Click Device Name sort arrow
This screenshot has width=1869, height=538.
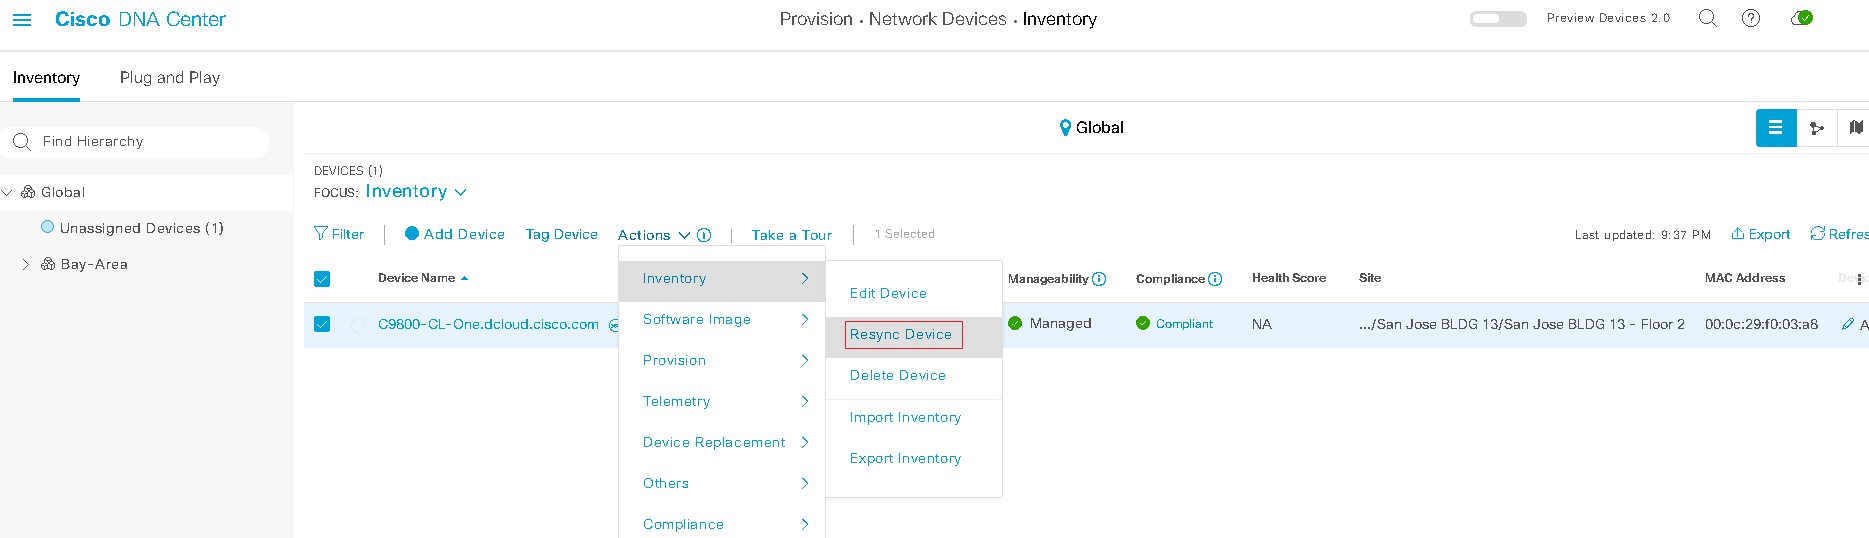tap(464, 278)
